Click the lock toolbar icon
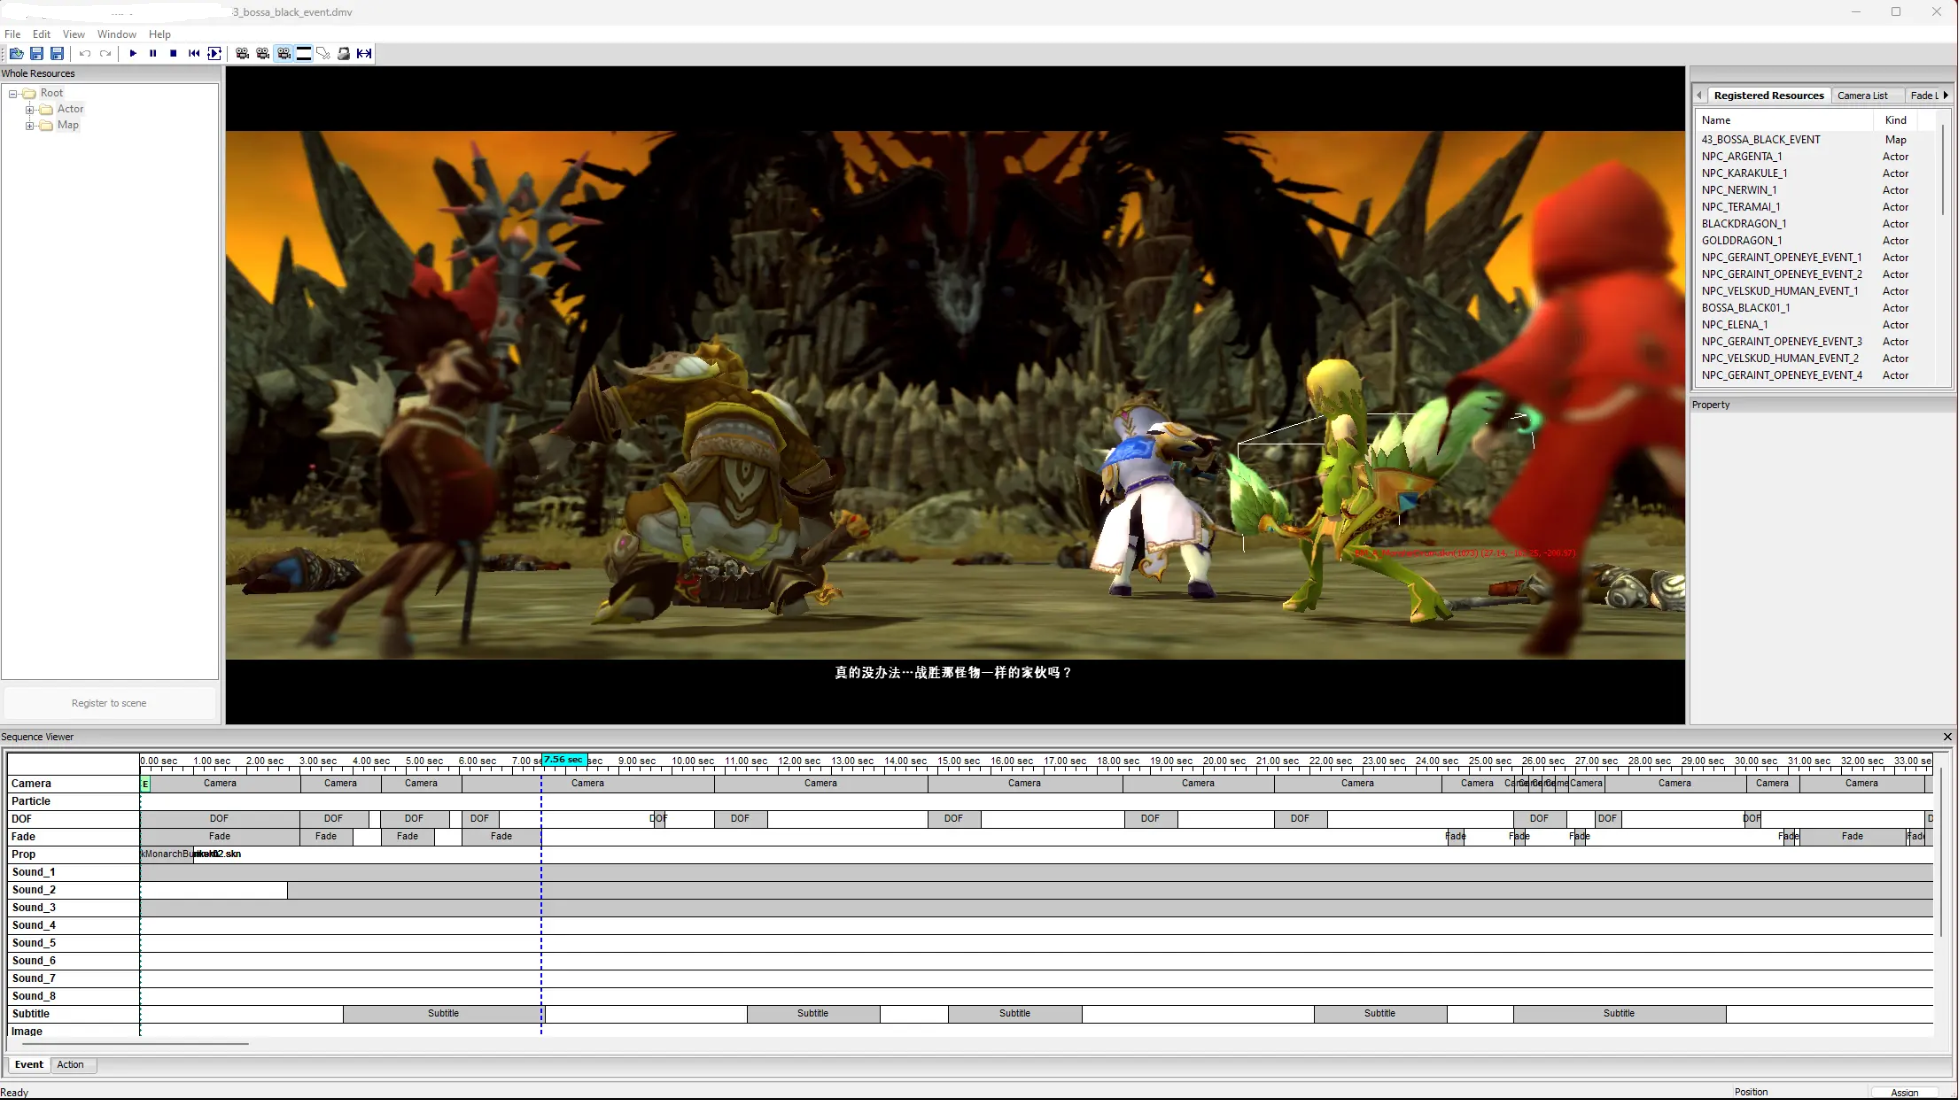 coord(344,53)
